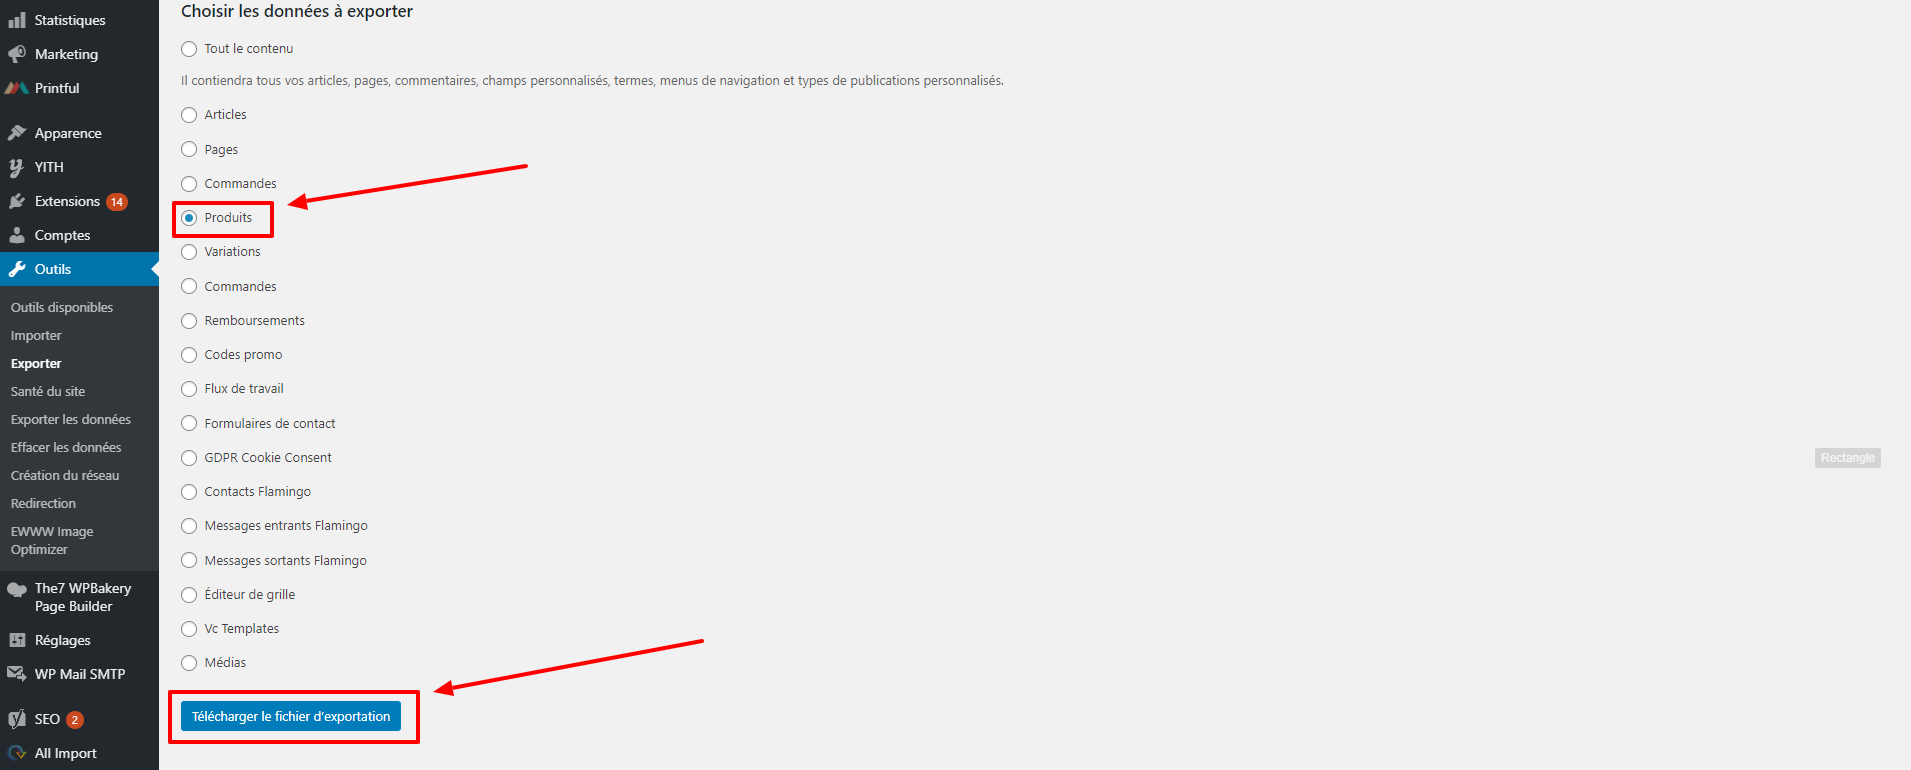The width and height of the screenshot is (1911, 770).
Task: Open Statistiques via its bar chart icon
Action: (17, 20)
